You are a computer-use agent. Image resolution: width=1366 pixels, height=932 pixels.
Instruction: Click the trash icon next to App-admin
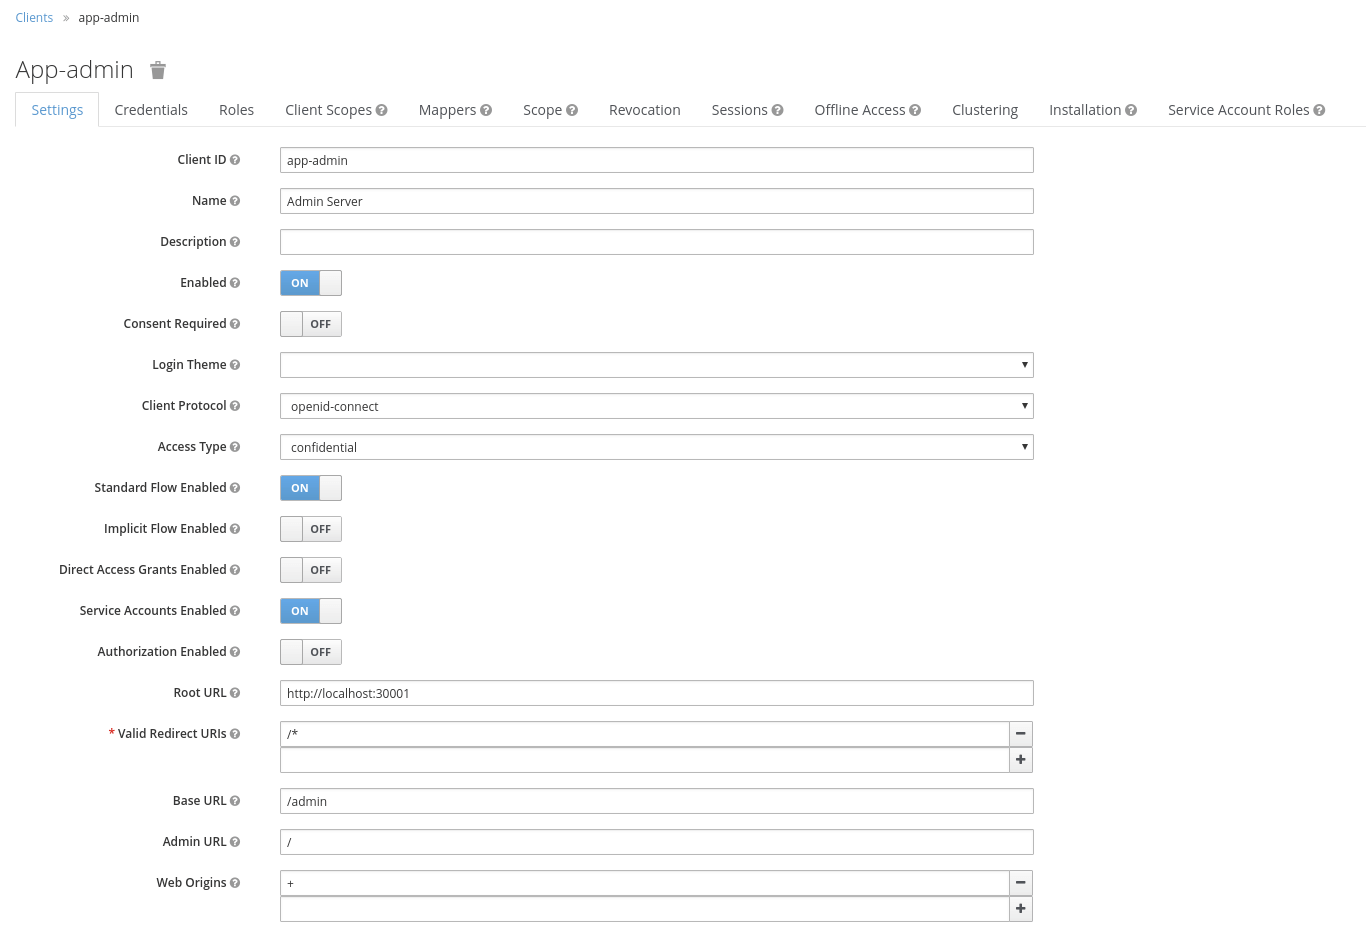click(x=158, y=70)
